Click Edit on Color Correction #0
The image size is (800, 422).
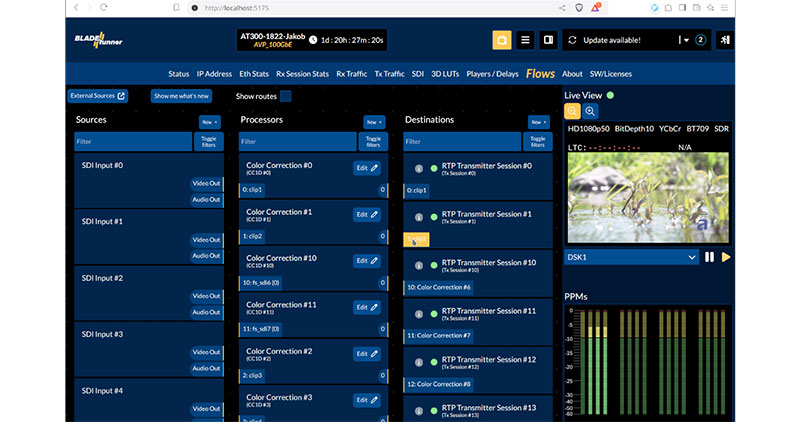(367, 168)
